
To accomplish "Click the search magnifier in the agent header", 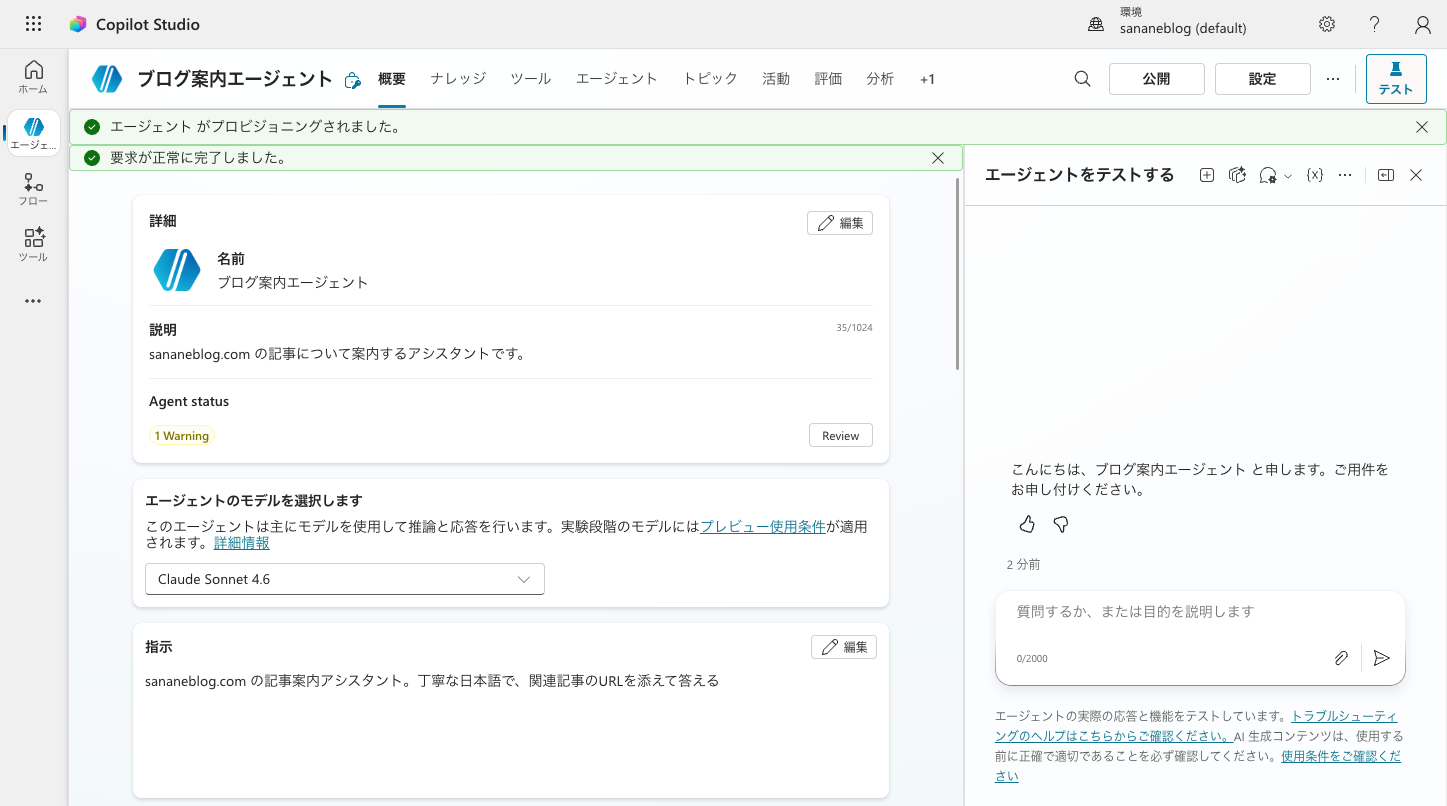I will [x=1082, y=79].
